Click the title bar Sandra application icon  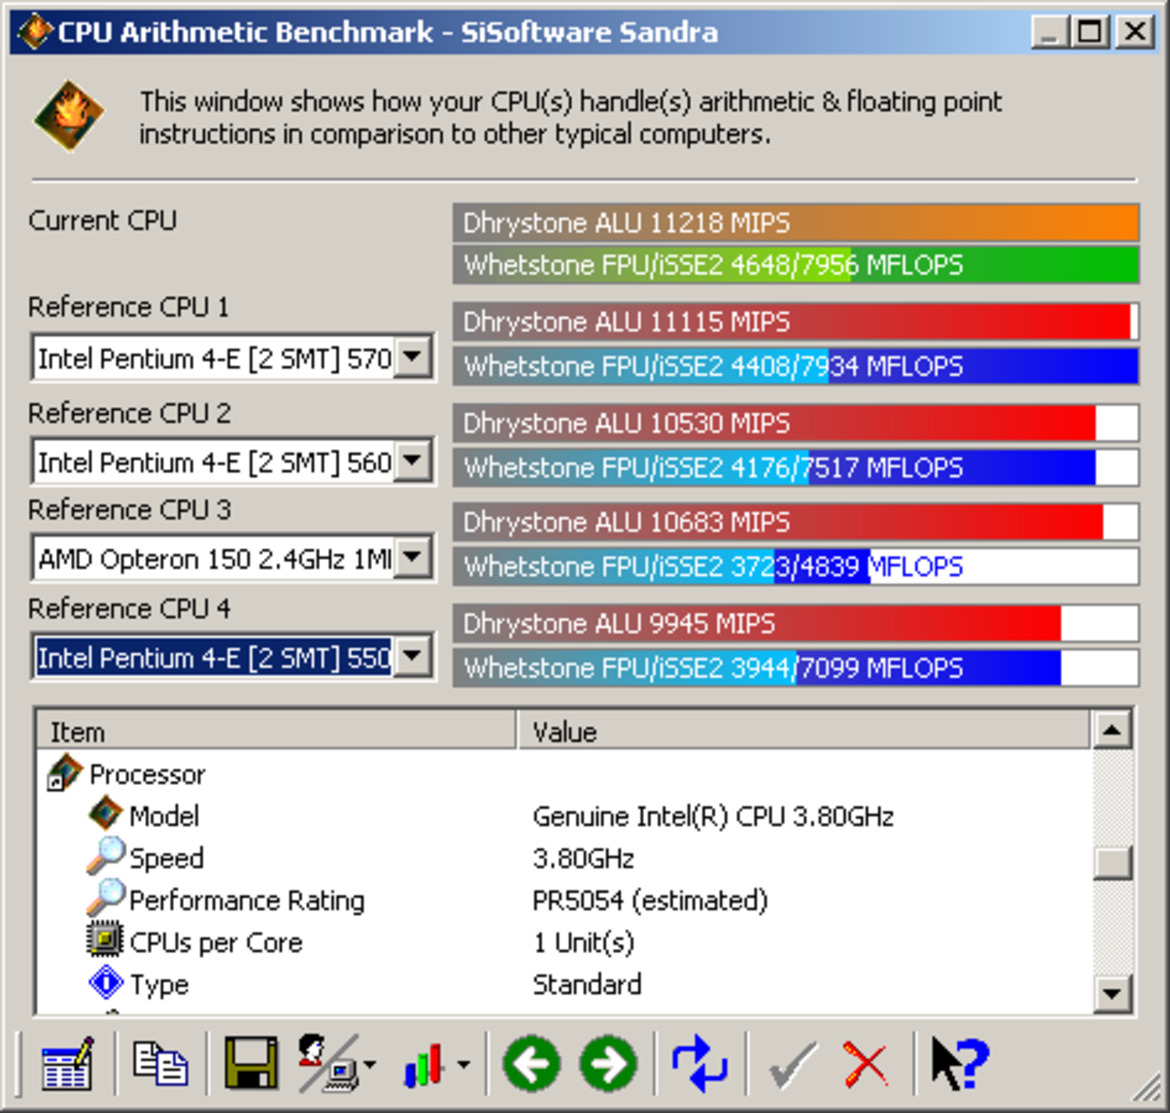34,32
